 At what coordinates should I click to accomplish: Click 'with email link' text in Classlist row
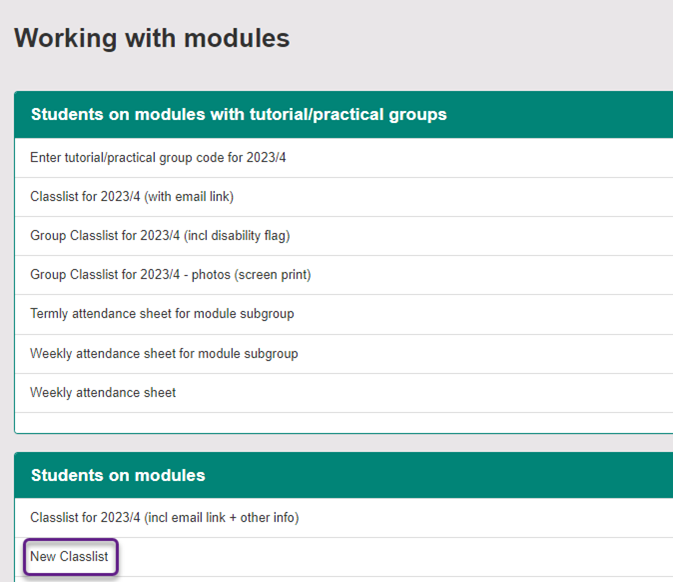(191, 196)
